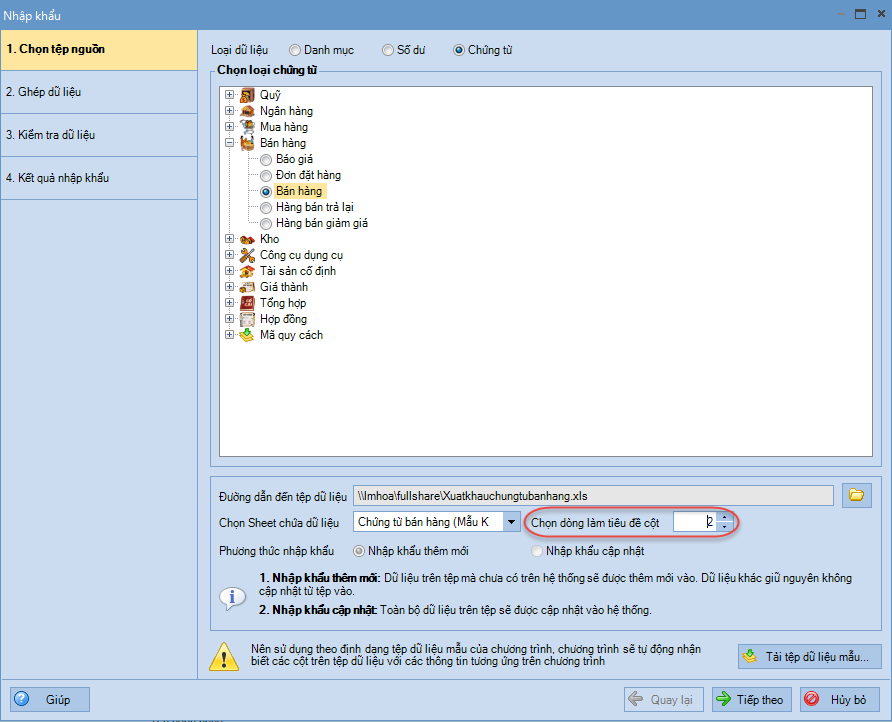Click the Giá thành icon
892x722 pixels.
pyautogui.click(x=247, y=287)
